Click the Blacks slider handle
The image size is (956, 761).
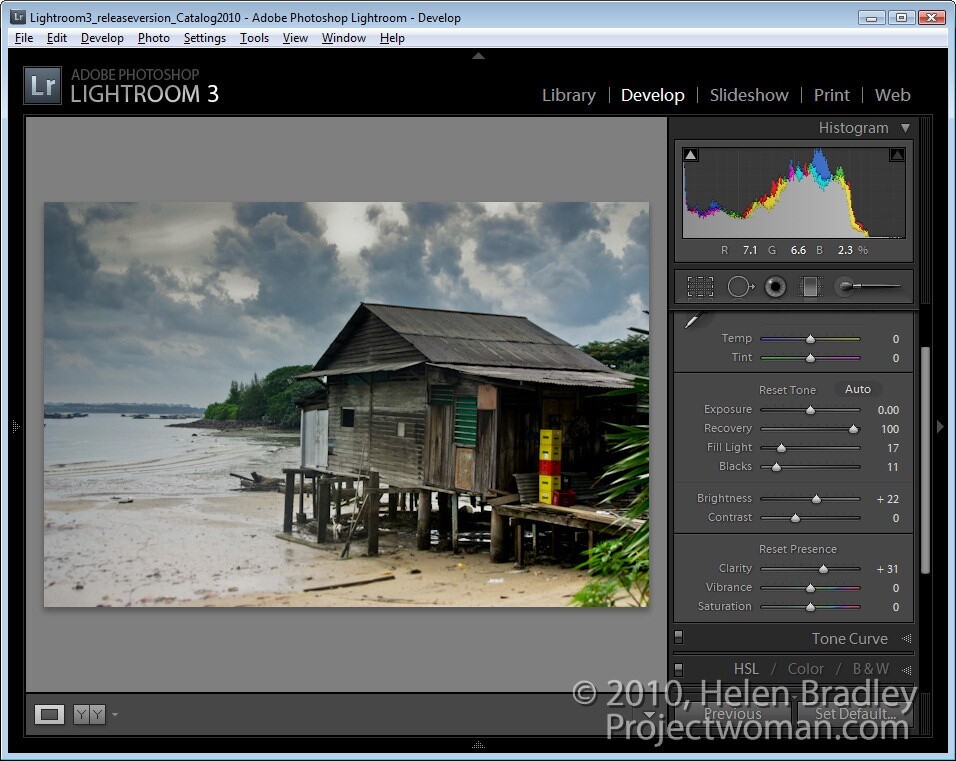776,467
